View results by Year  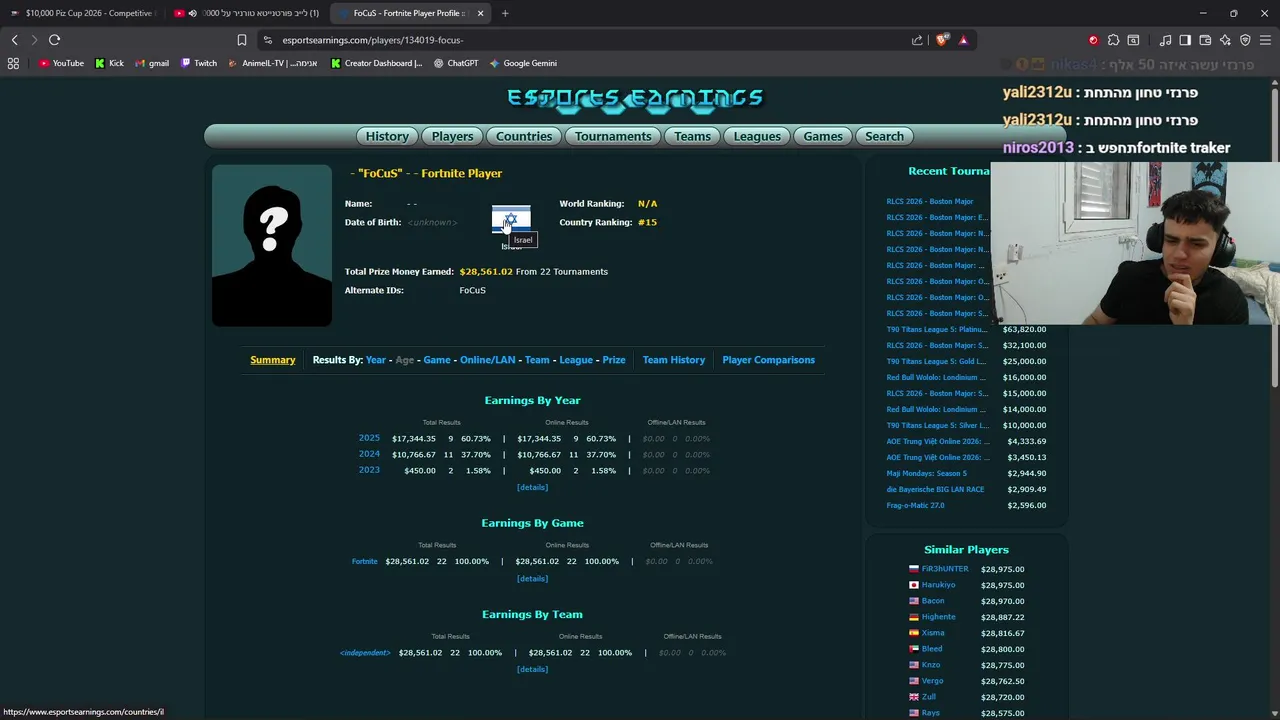(x=376, y=360)
